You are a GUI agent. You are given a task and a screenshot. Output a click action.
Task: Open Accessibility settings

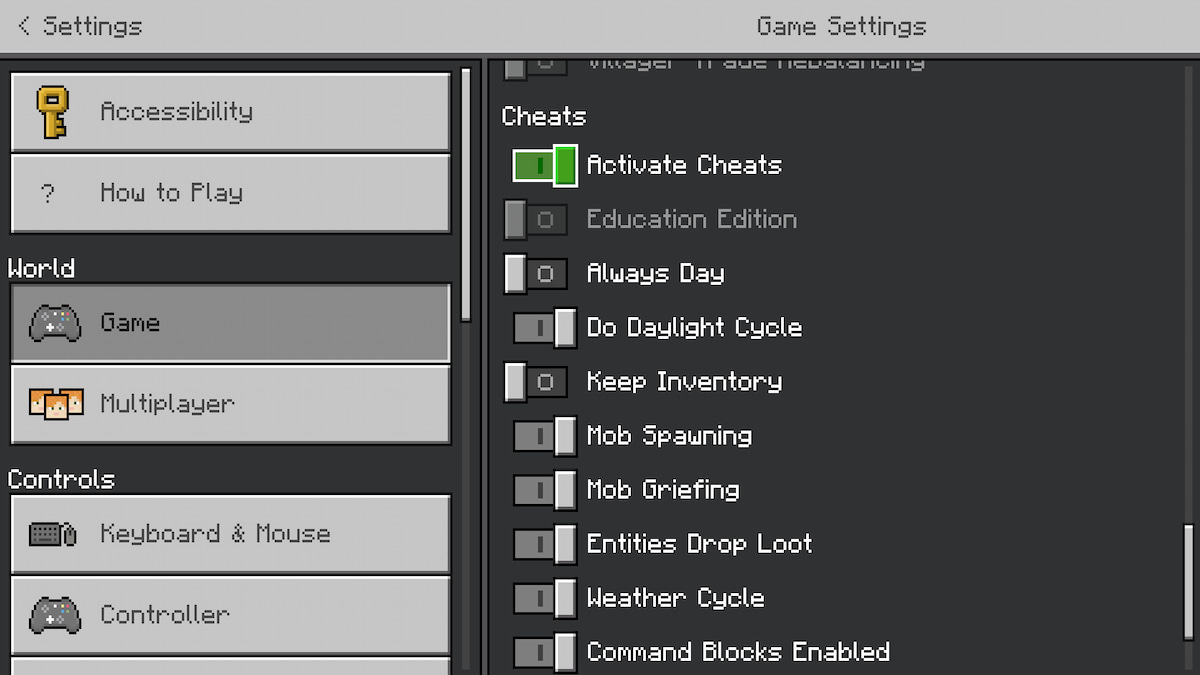pos(230,112)
